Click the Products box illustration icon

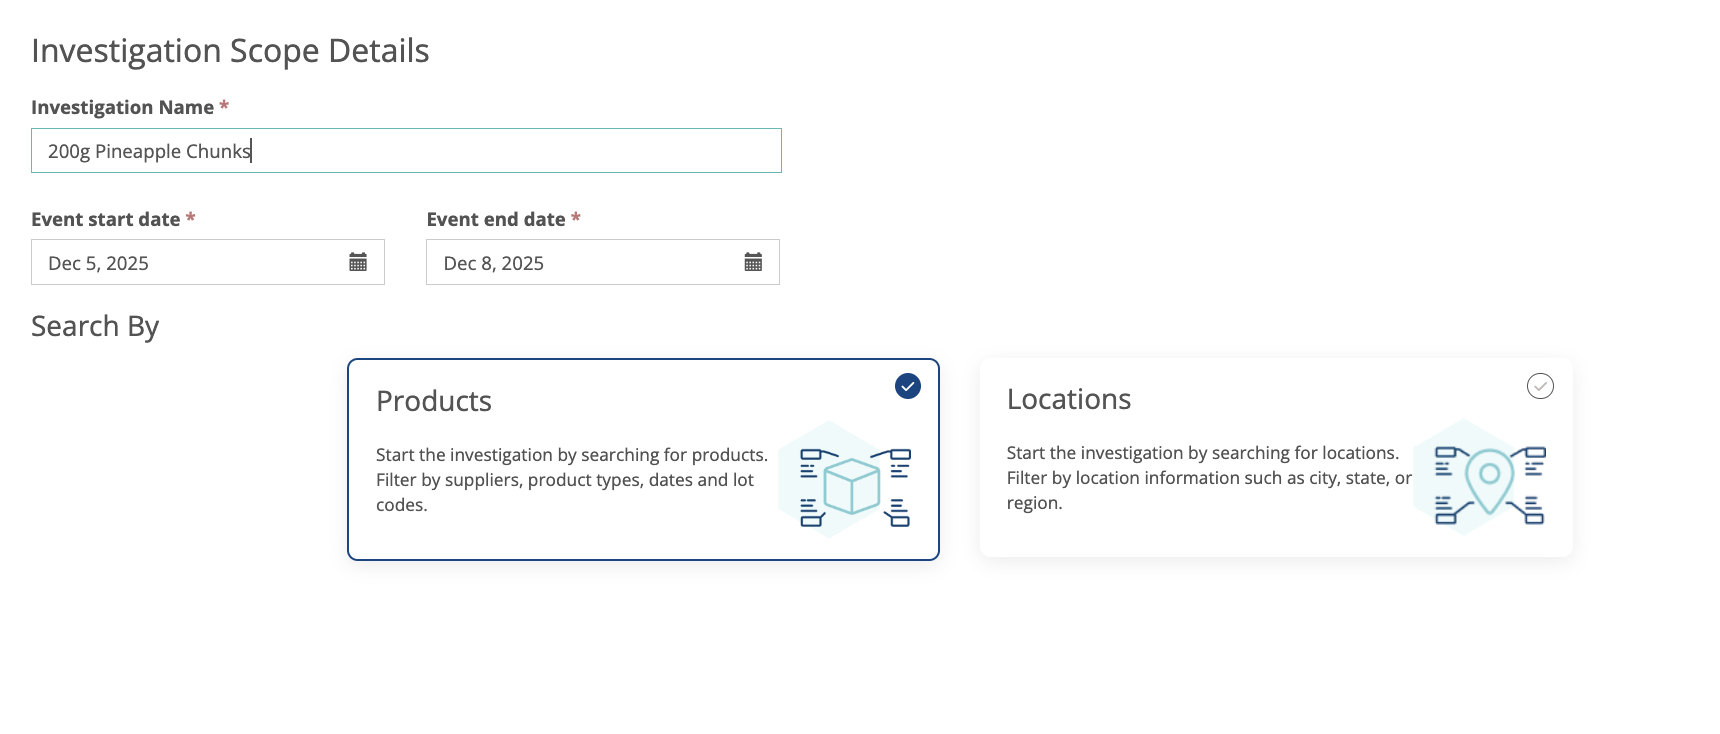853,485
